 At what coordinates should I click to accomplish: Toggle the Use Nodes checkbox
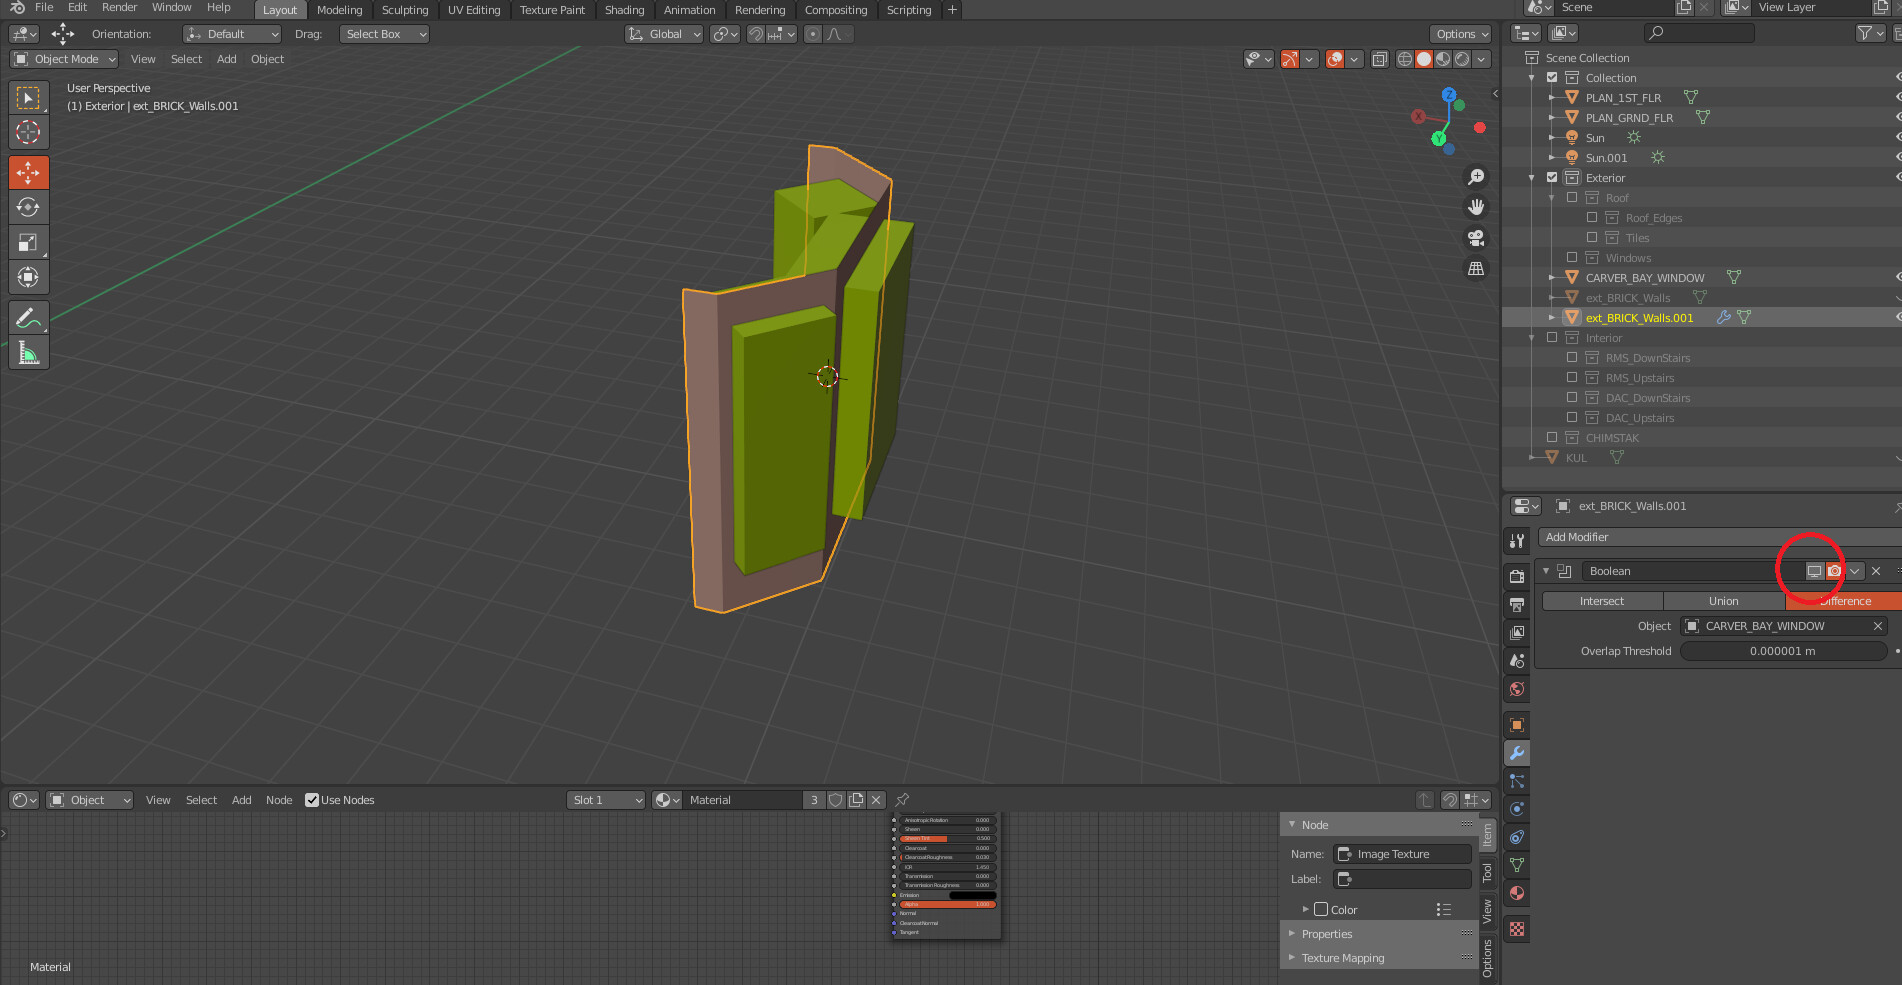coord(313,800)
